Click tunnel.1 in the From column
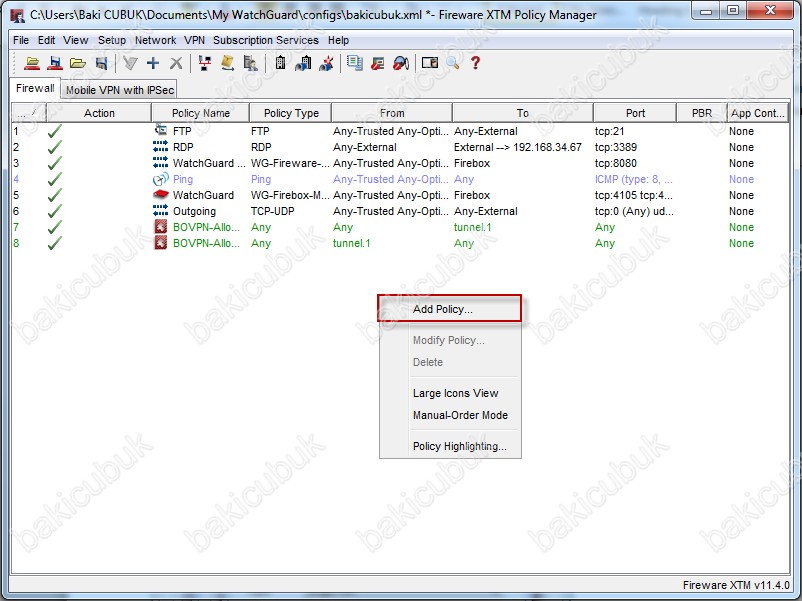Viewport: 802px width, 601px height. click(x=351, y=243)
